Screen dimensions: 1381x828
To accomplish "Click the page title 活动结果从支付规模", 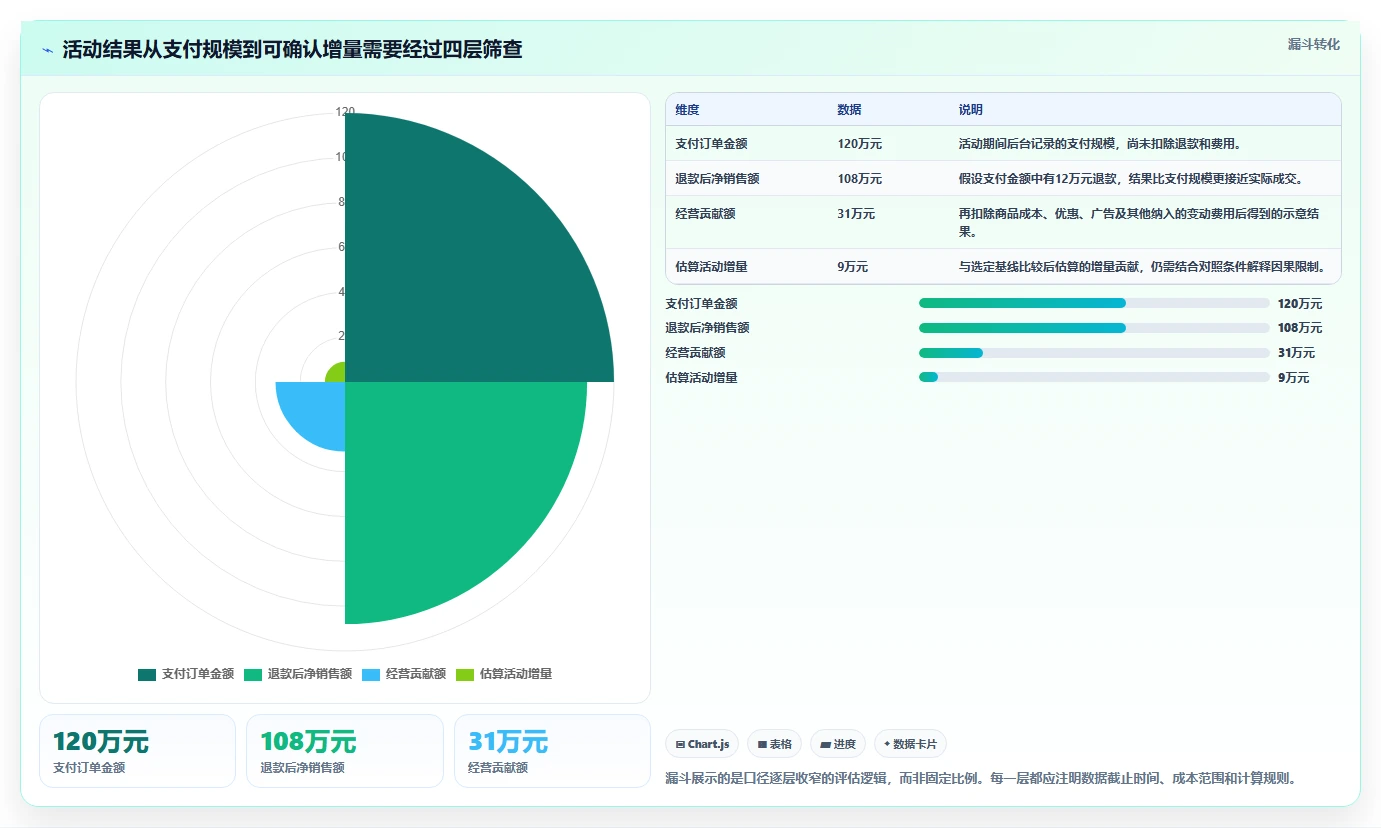I will point(292,49).
